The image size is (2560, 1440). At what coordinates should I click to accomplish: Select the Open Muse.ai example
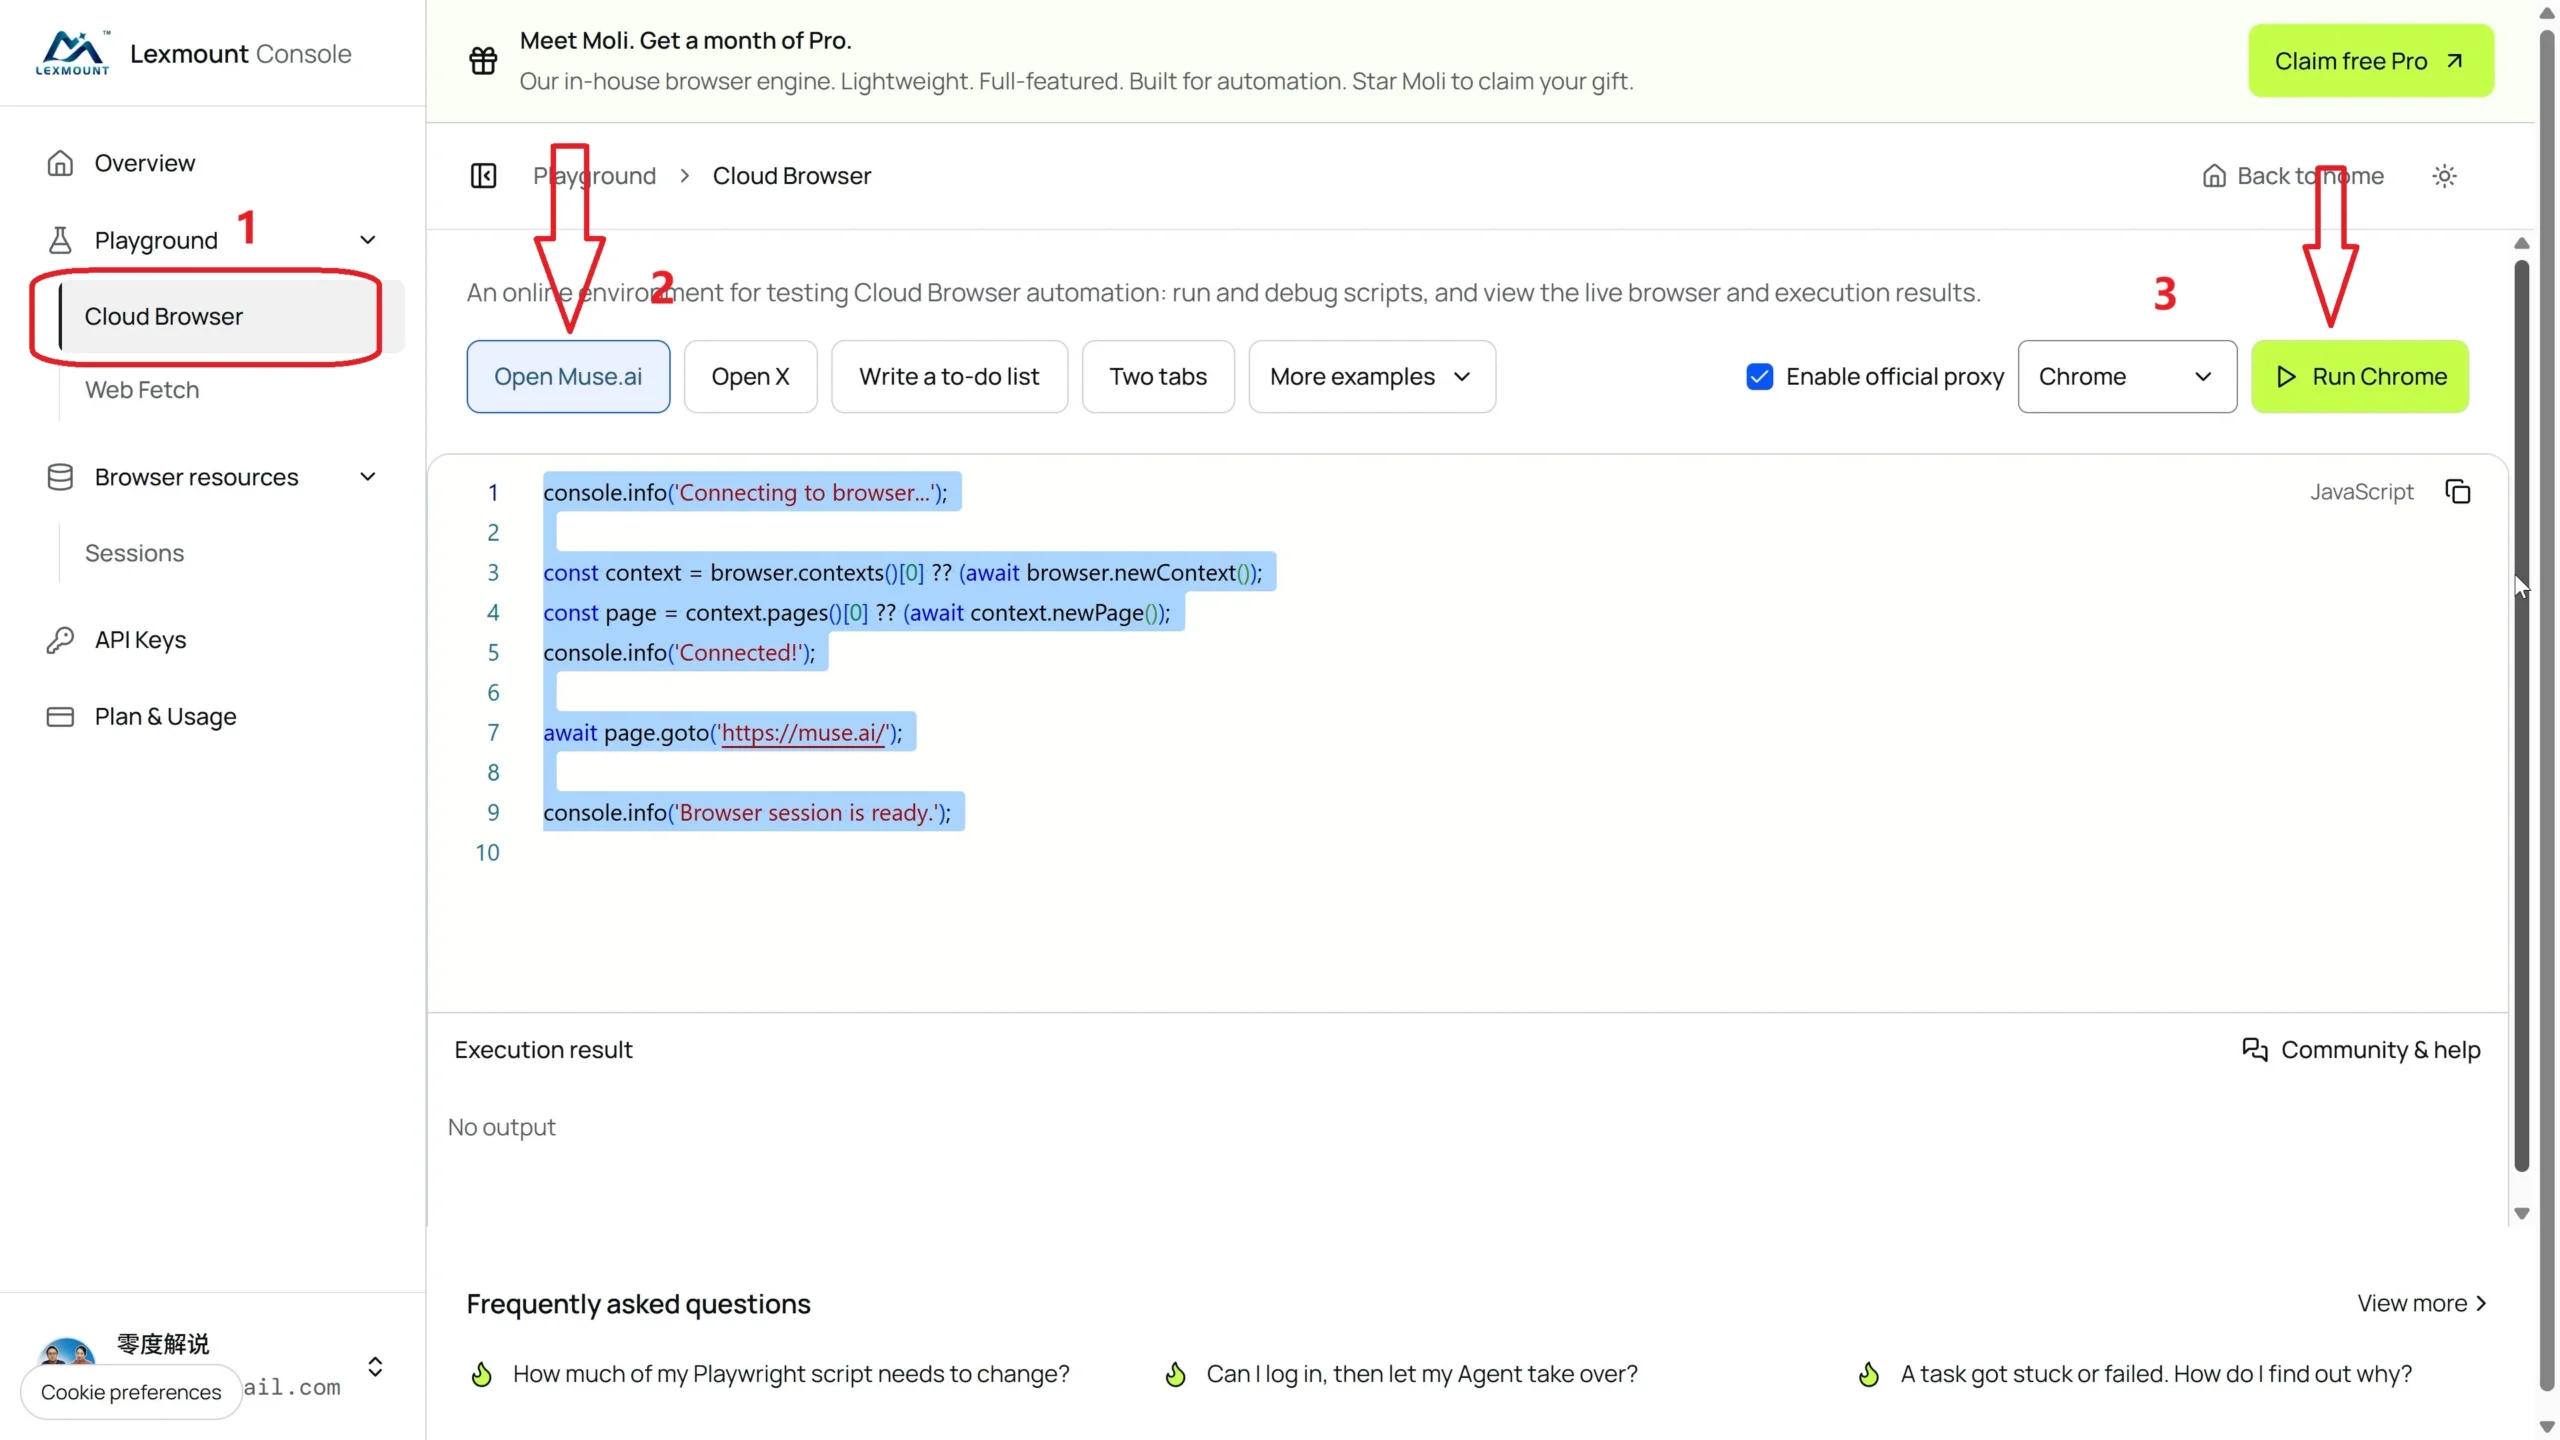tap(568, 376)
